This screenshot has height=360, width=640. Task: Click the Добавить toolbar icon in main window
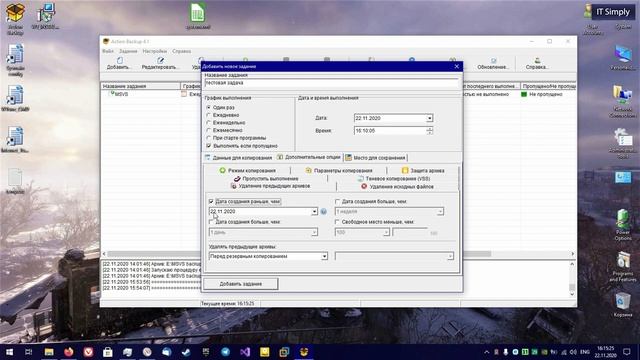click(x=119, y=63)
